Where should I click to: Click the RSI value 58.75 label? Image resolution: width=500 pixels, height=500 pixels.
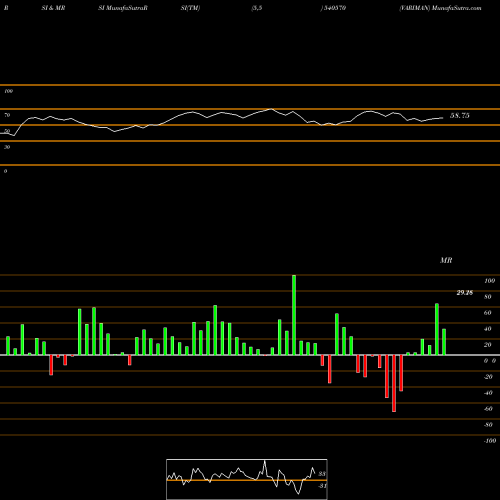click(x=460, y=116)
